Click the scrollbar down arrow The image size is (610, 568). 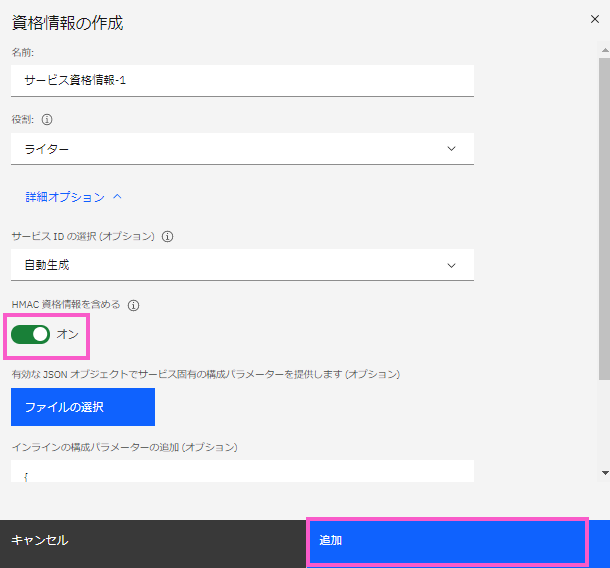click(603, 471)
